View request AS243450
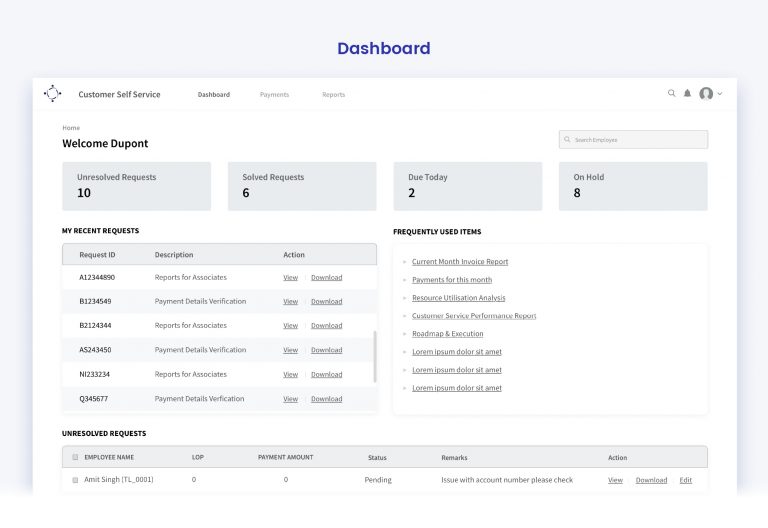This screenshot has height=528, width=768. (x=290, y=350)
